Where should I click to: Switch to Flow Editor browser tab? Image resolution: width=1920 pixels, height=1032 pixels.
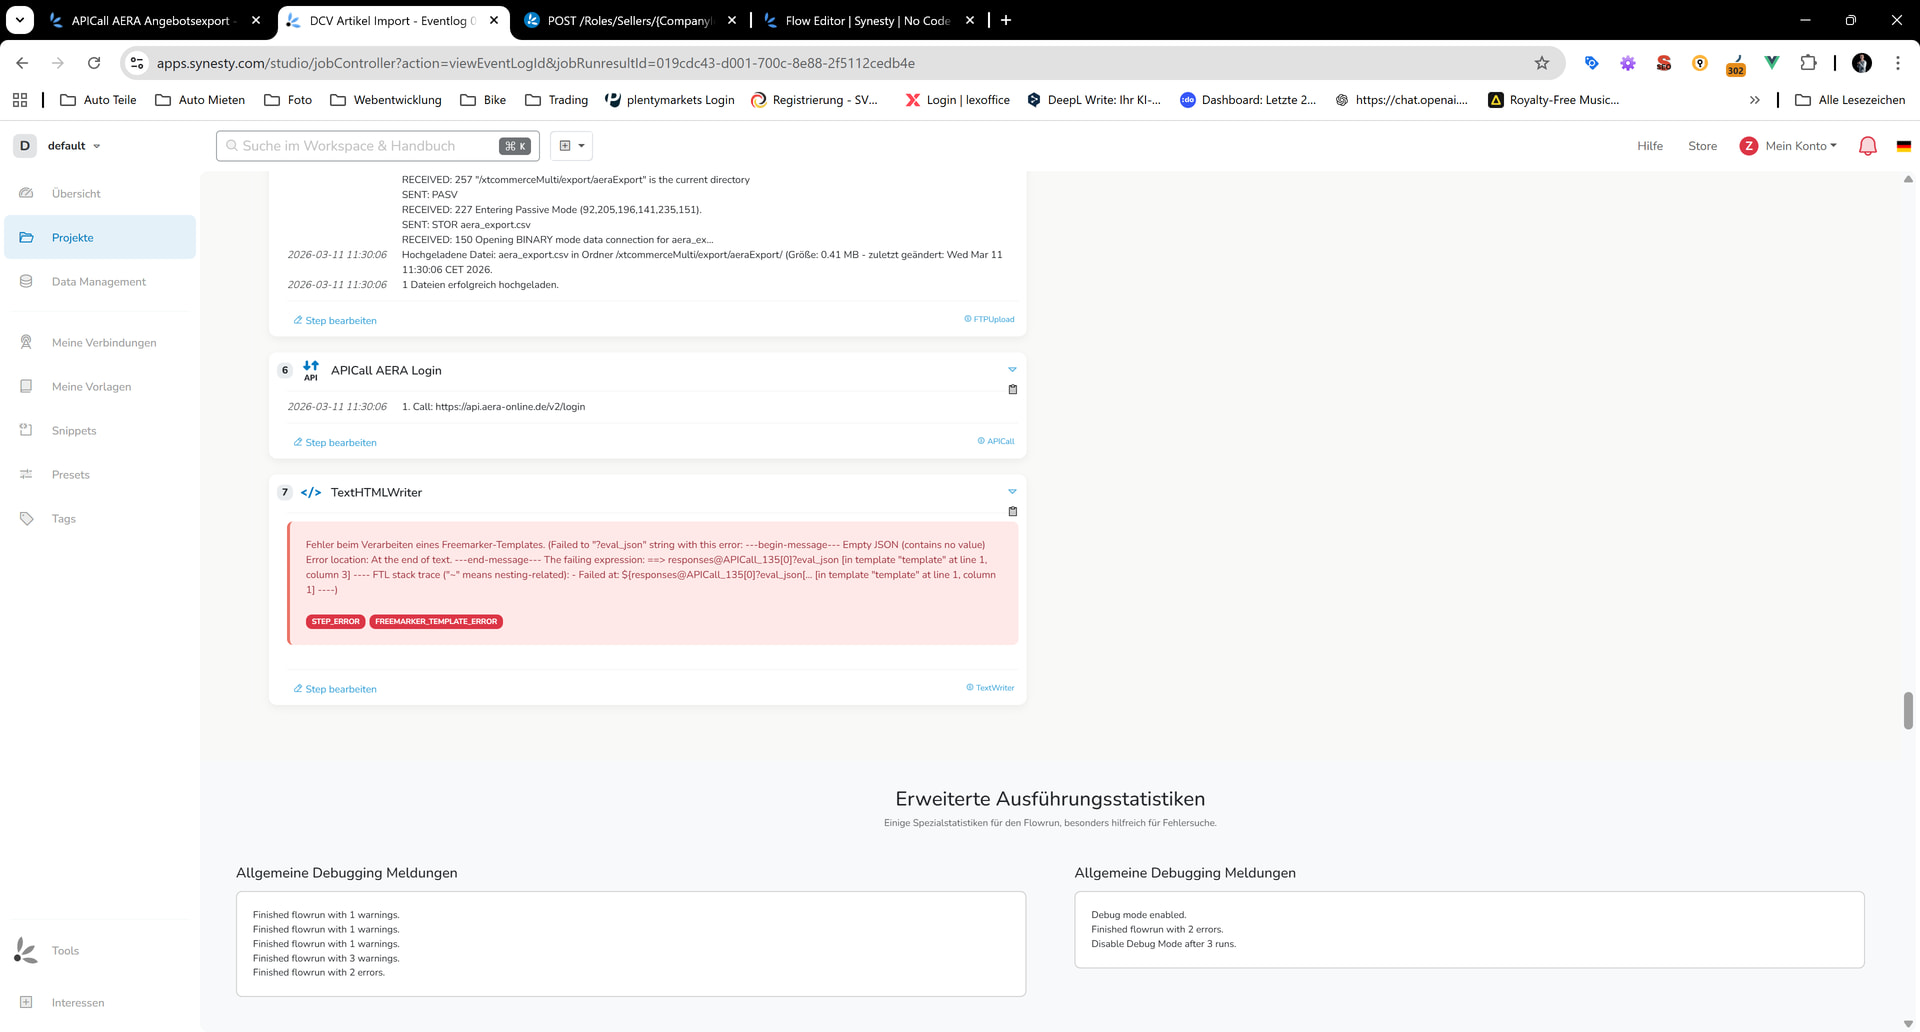click(866, 20)
